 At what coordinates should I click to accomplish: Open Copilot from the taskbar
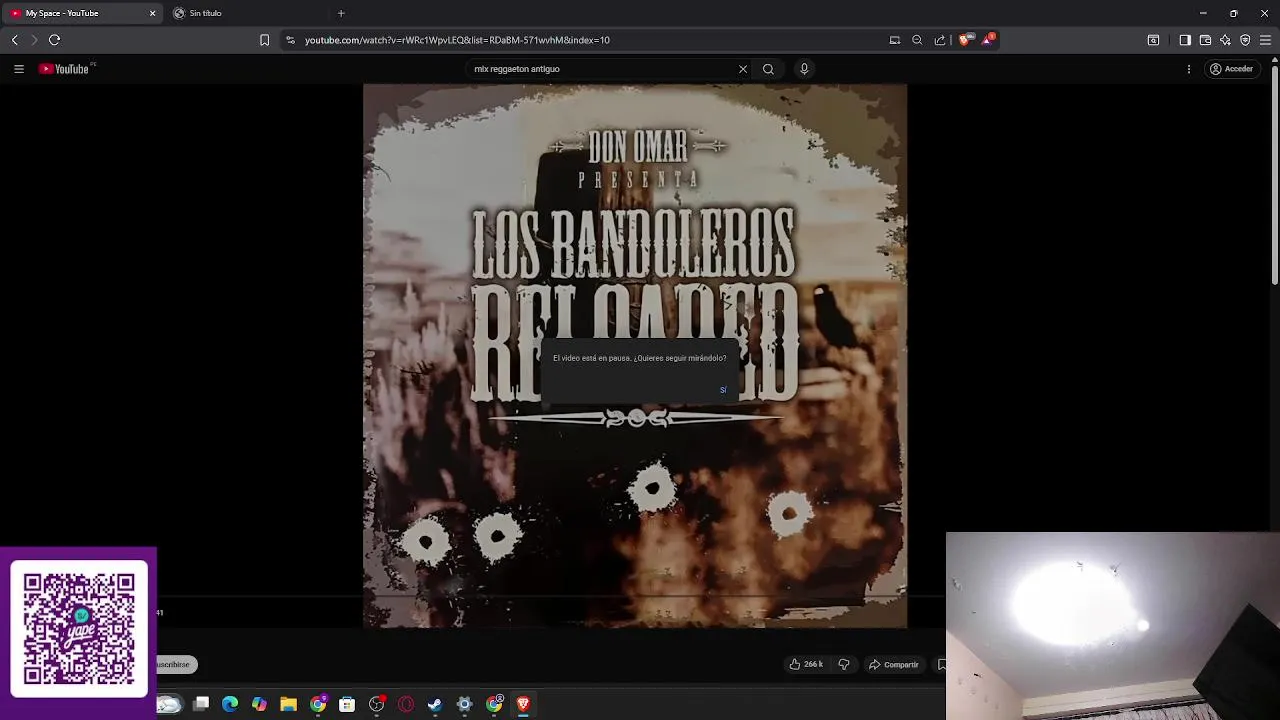(259, 704)
